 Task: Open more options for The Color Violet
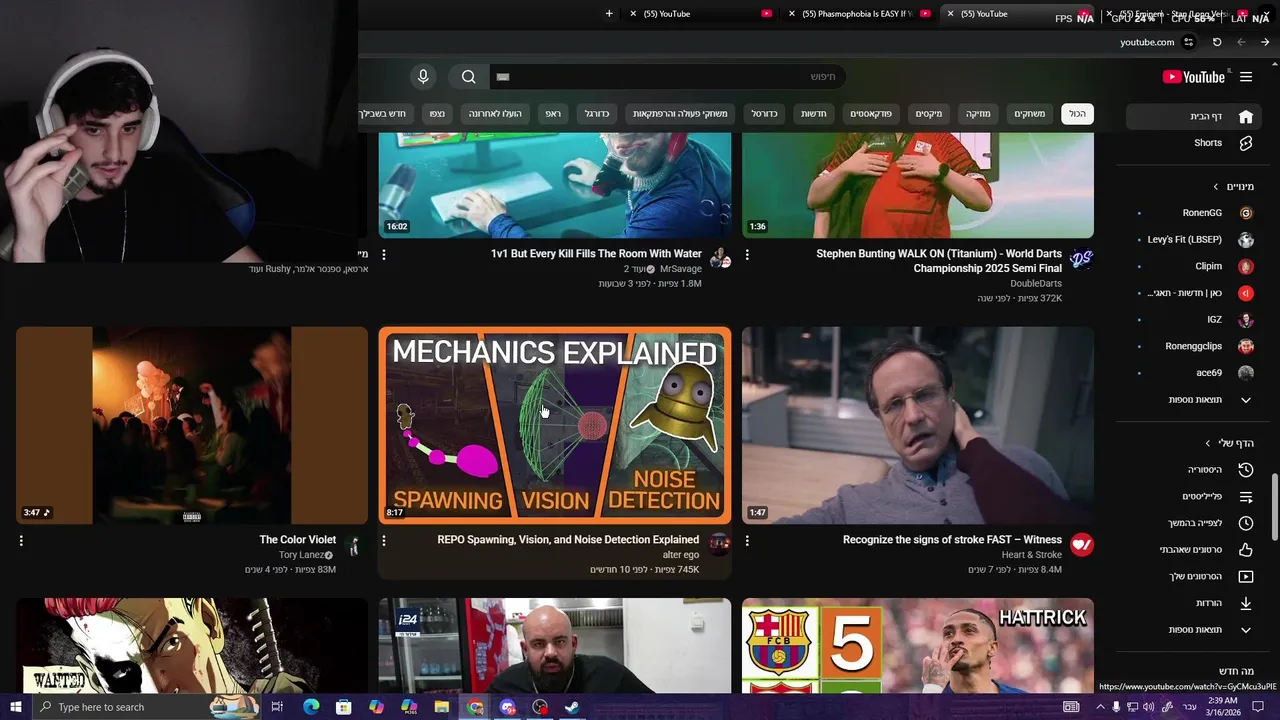21,541
